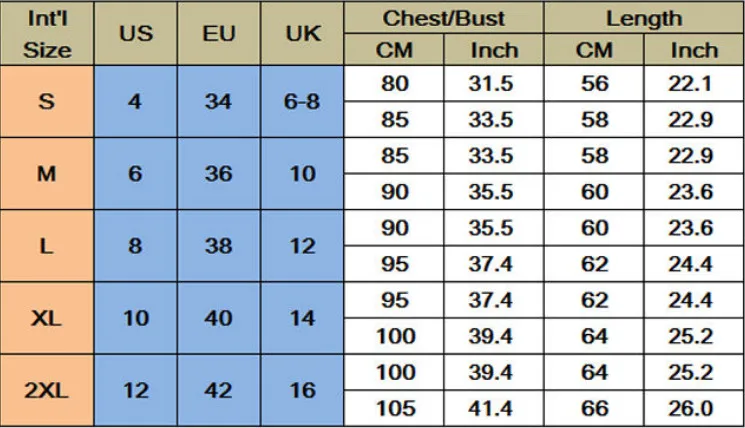
Task: Select the M size cell
Action: [x=47, y=174]
